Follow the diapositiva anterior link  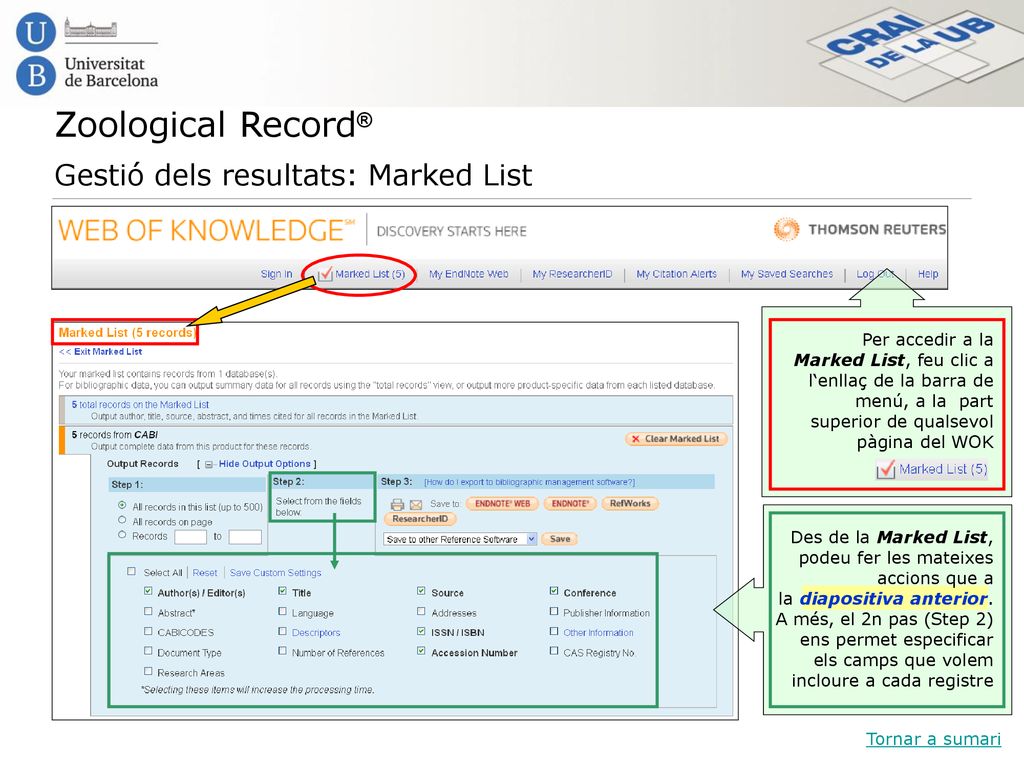893,598
